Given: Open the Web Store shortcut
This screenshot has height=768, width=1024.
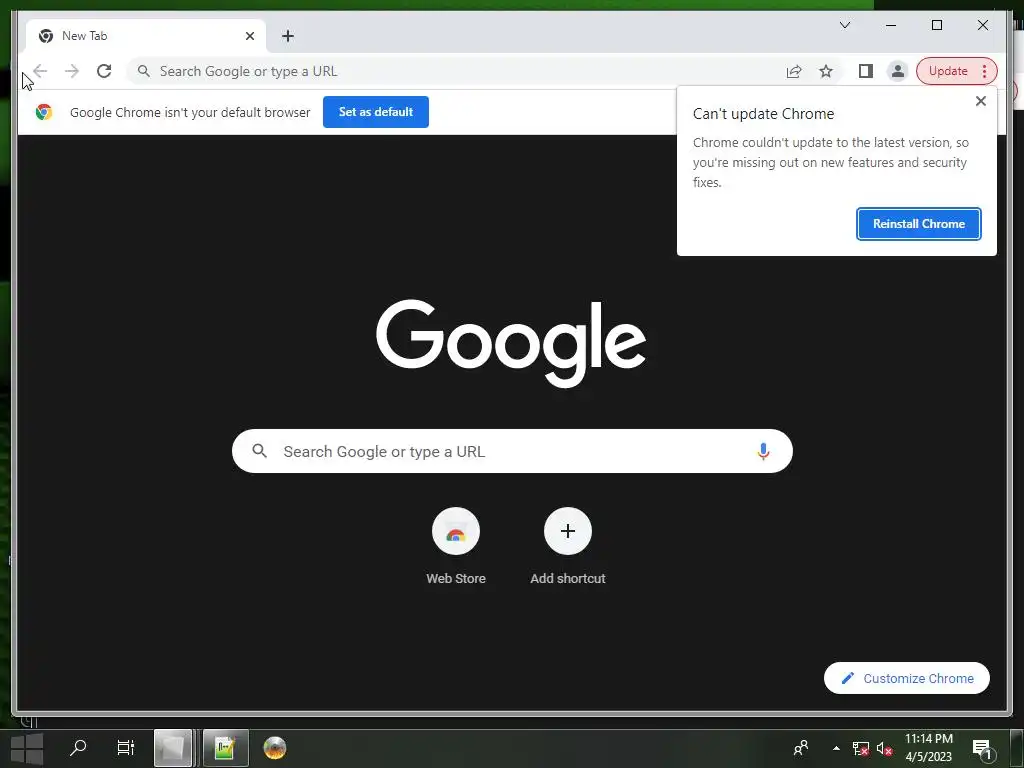Looking at the screenshot, I should coord(456,531).
